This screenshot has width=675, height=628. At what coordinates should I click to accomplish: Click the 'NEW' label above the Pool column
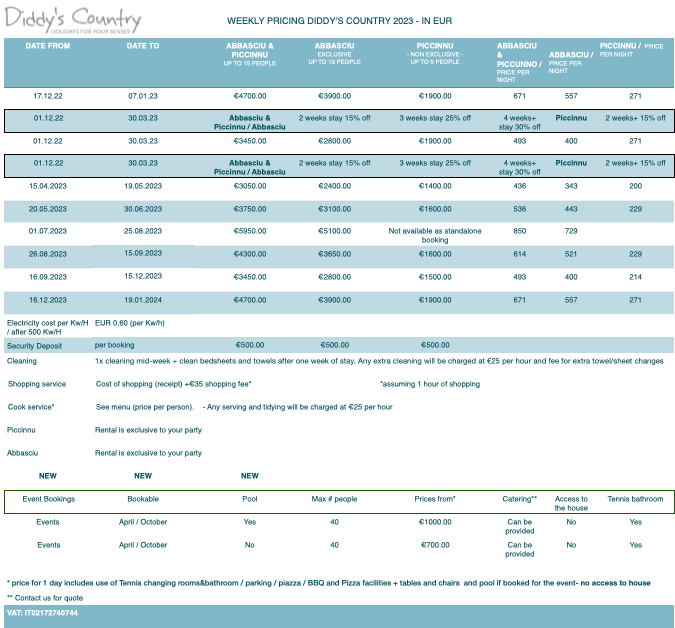click(250, 476)
